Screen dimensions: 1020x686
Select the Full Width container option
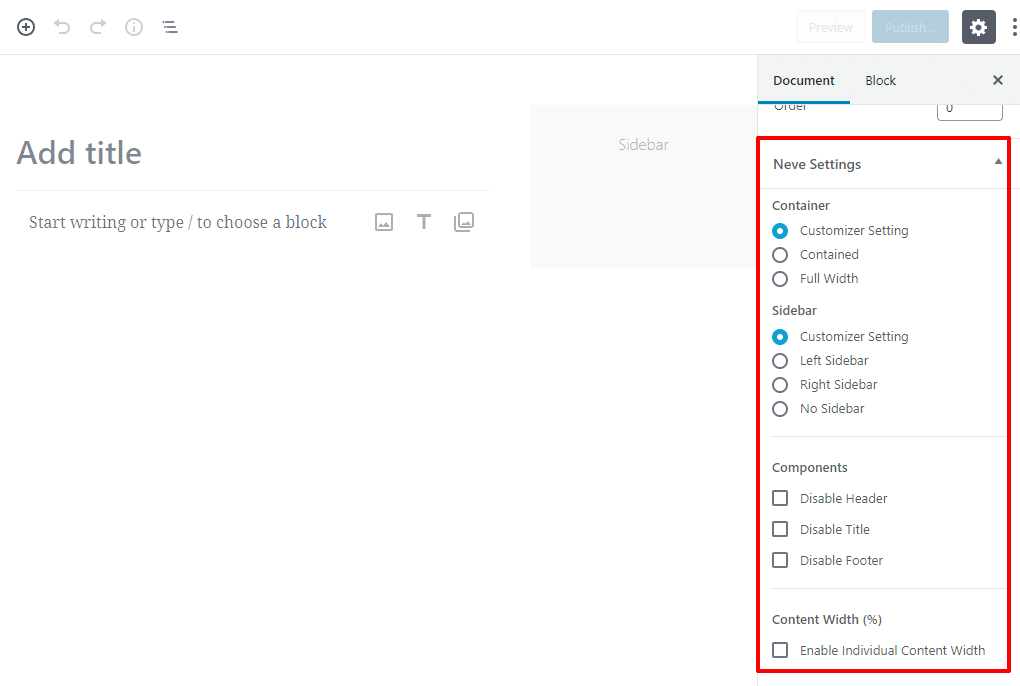point(780,279)
